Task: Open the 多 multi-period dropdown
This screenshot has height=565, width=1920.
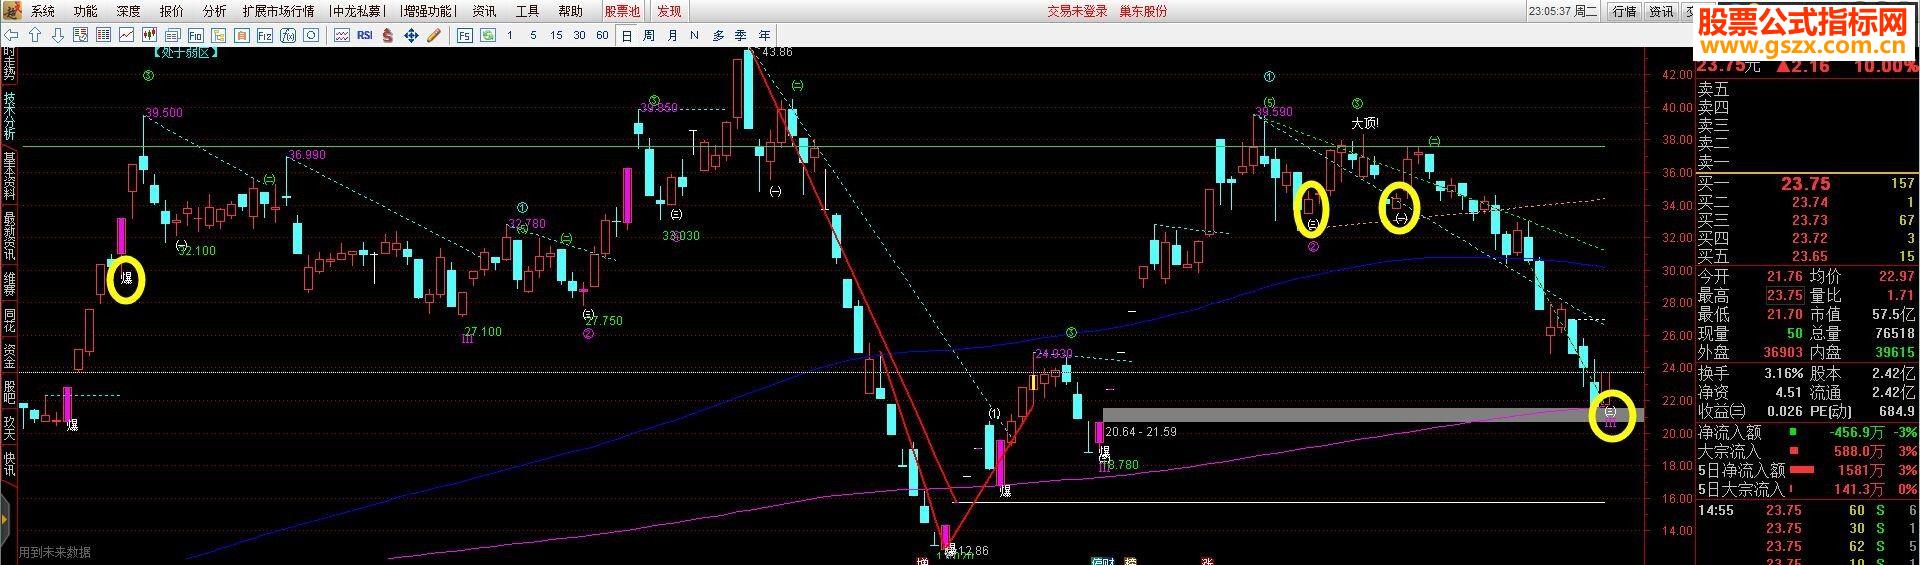Action: click(718, 35)
